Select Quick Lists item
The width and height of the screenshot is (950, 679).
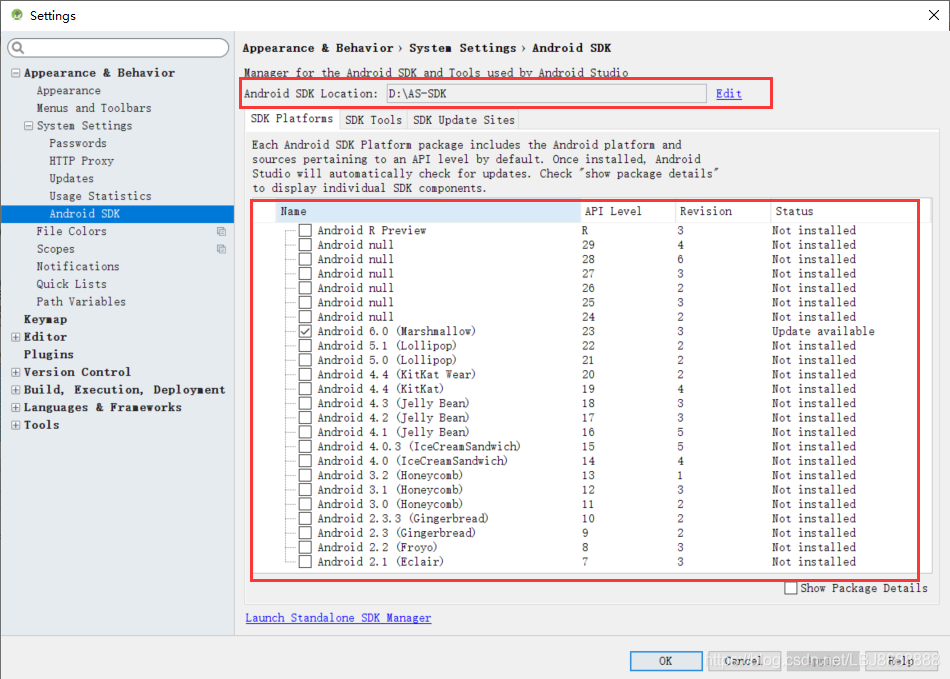point(71,284)
